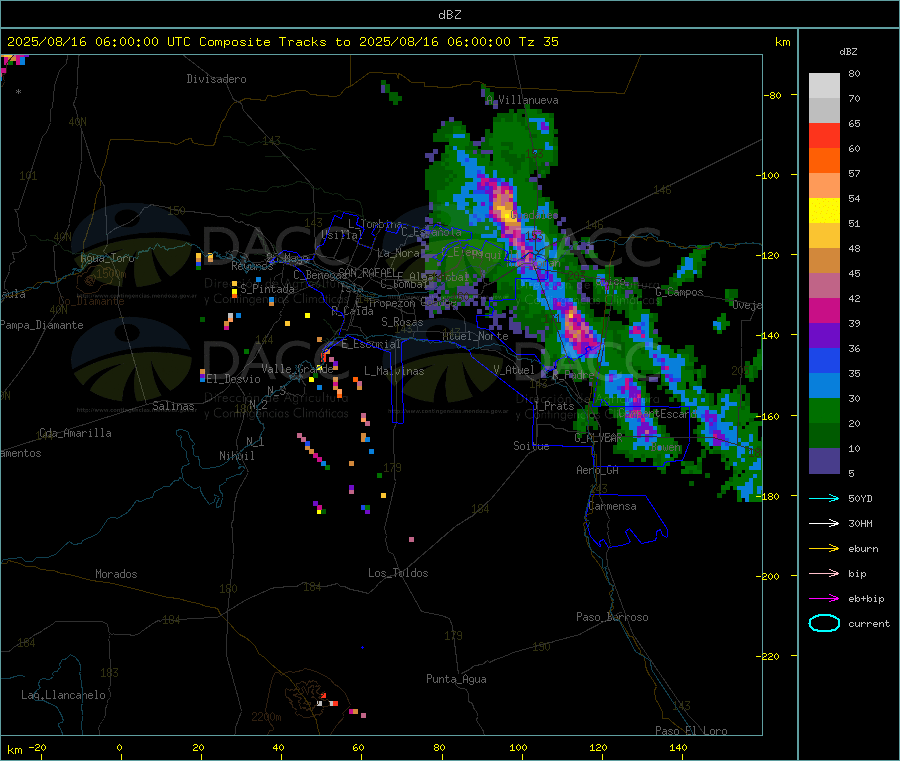Click the cyan current ellipse symbol
900x761 pixels.
point(824,623)
